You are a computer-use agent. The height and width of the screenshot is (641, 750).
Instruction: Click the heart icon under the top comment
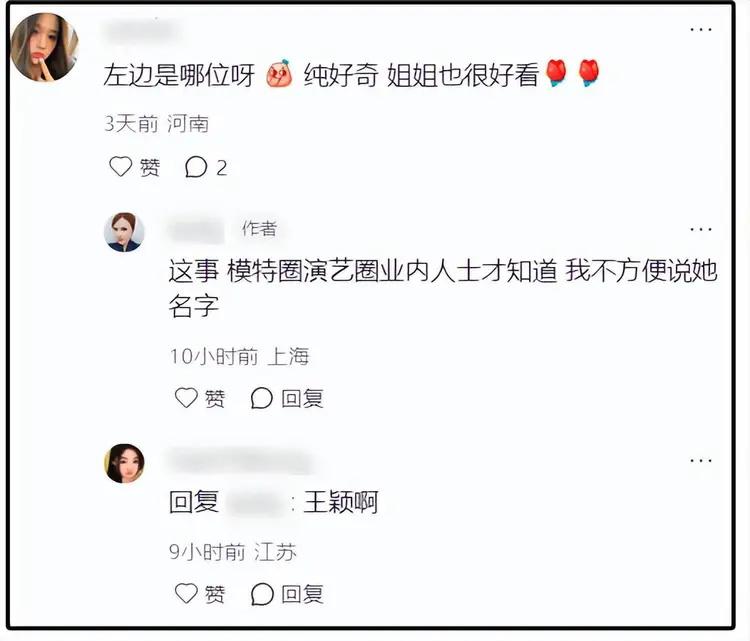pos(120,167)
